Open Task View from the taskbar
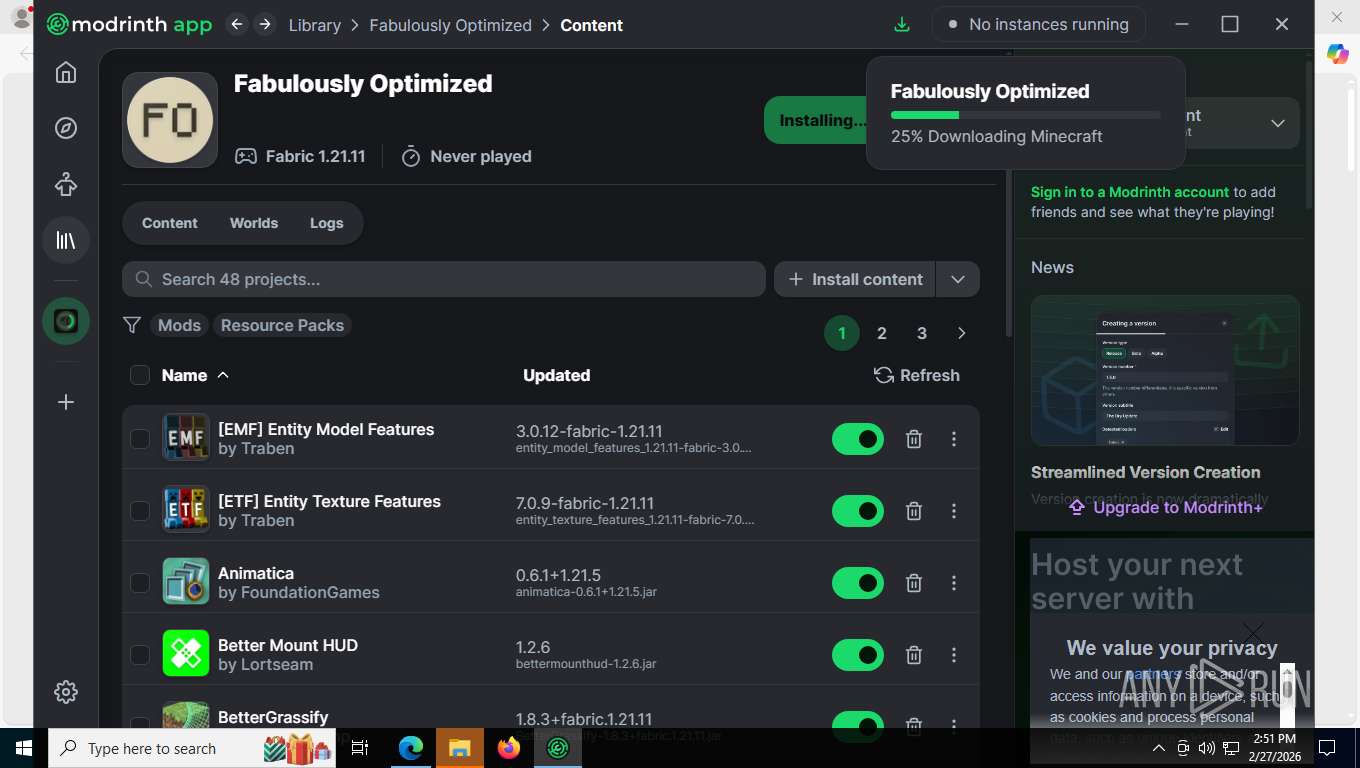The width and height of the screenshot is (1360, 768). pyautogui.click(x=361, y=748)
